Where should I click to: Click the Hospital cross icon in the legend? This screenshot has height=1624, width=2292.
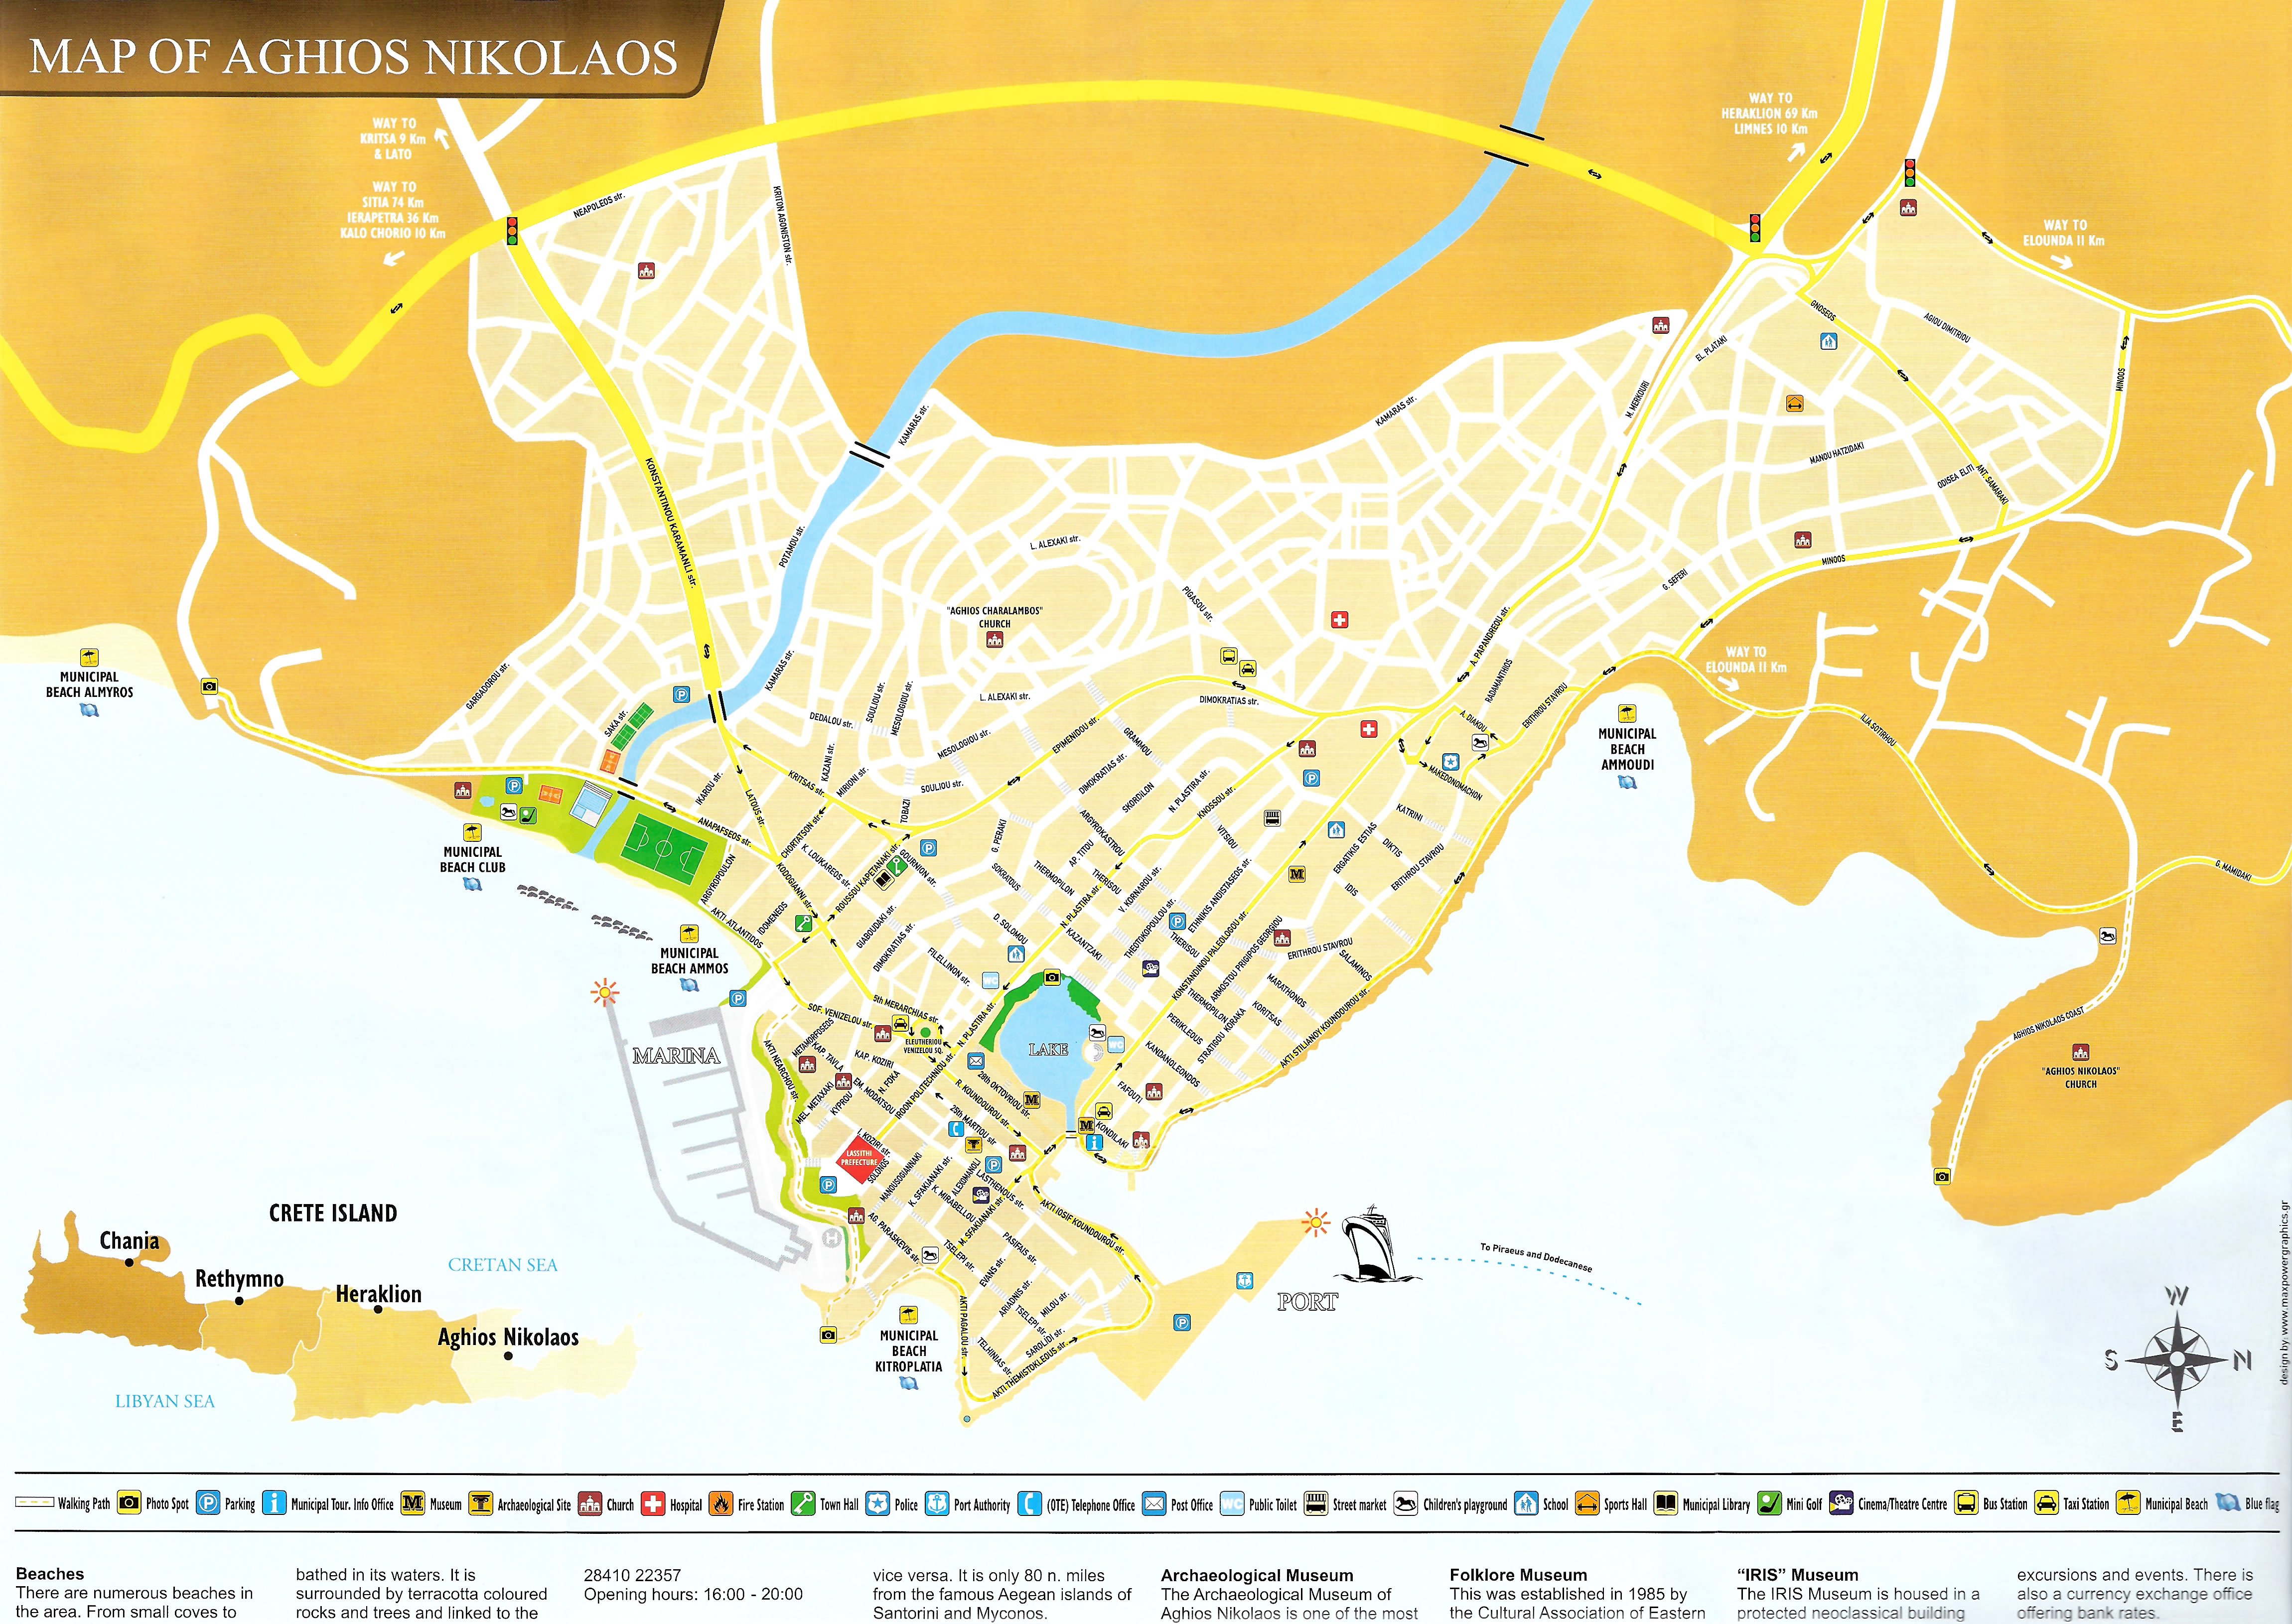point(653,1503)
